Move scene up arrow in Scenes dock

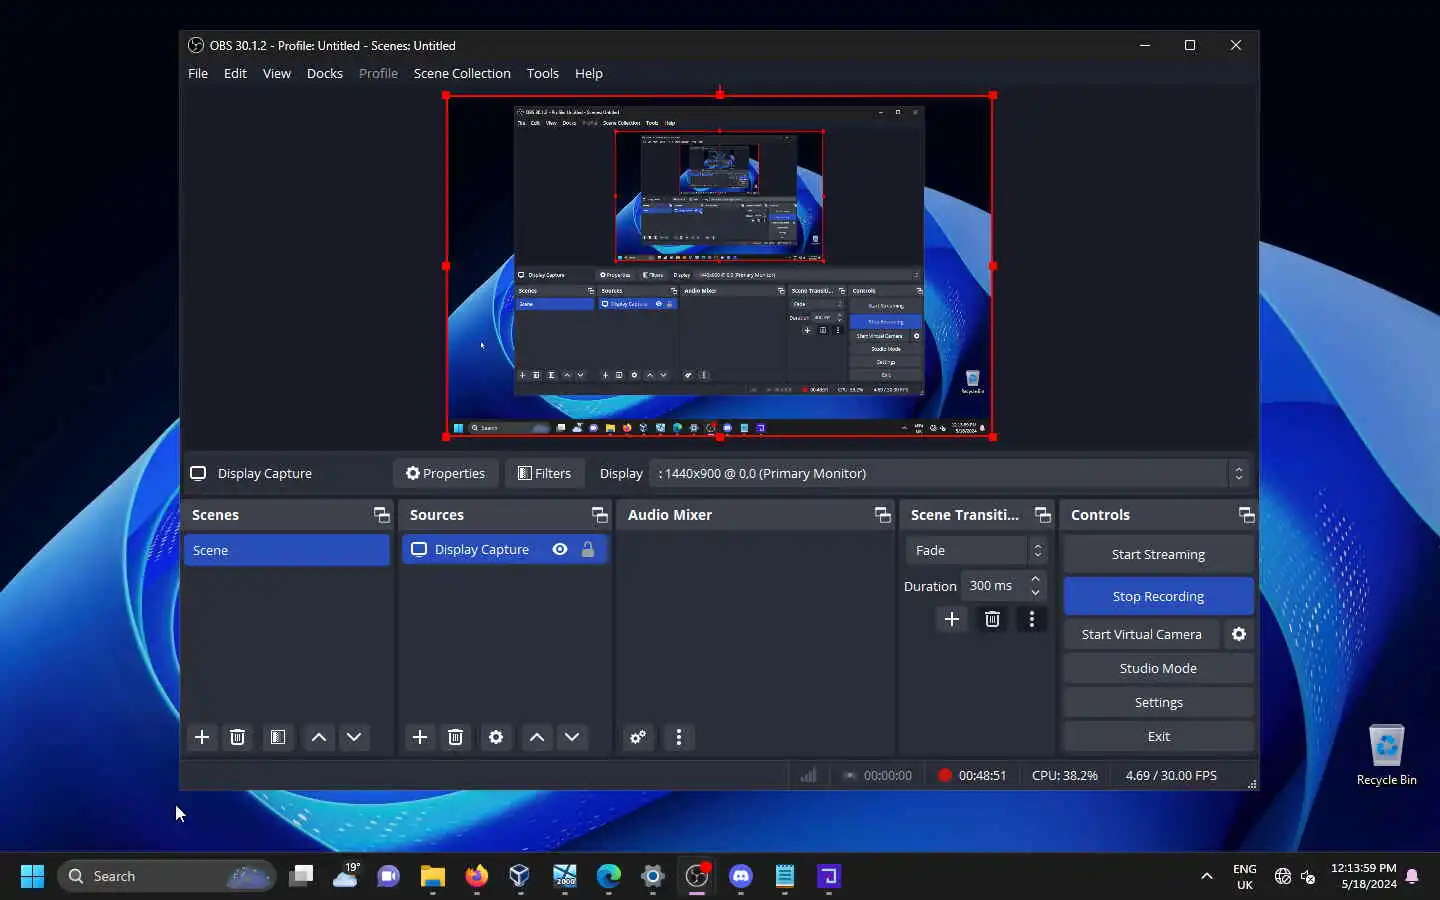coord(319,737)
